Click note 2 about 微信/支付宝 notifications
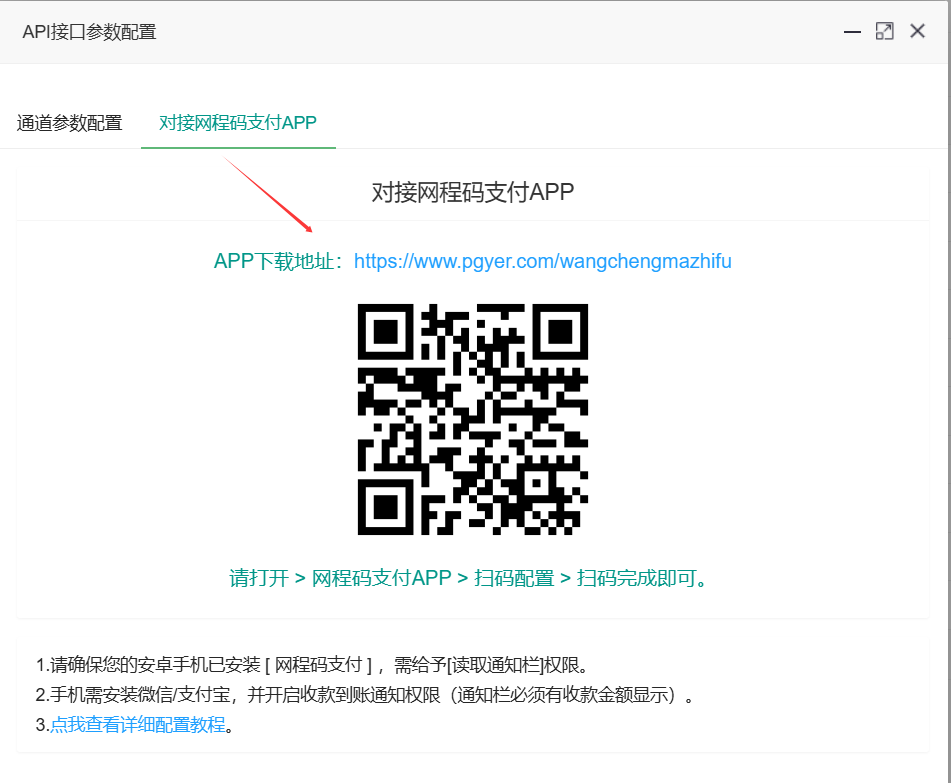 click(365, 695)
